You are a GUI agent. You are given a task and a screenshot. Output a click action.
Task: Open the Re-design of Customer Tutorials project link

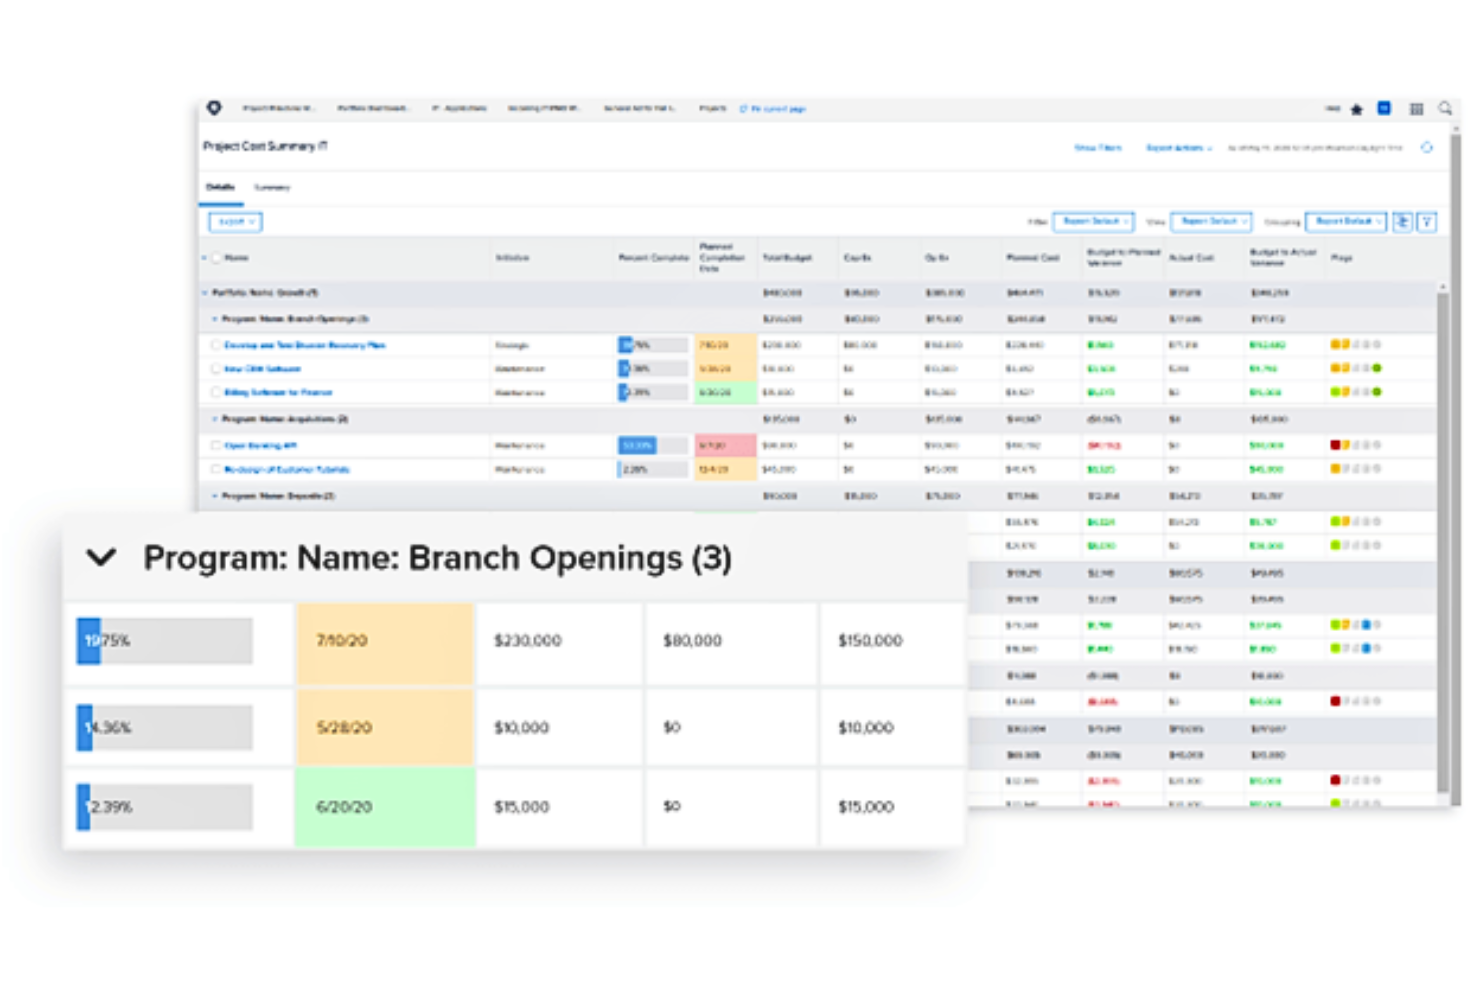click(287, 469)
